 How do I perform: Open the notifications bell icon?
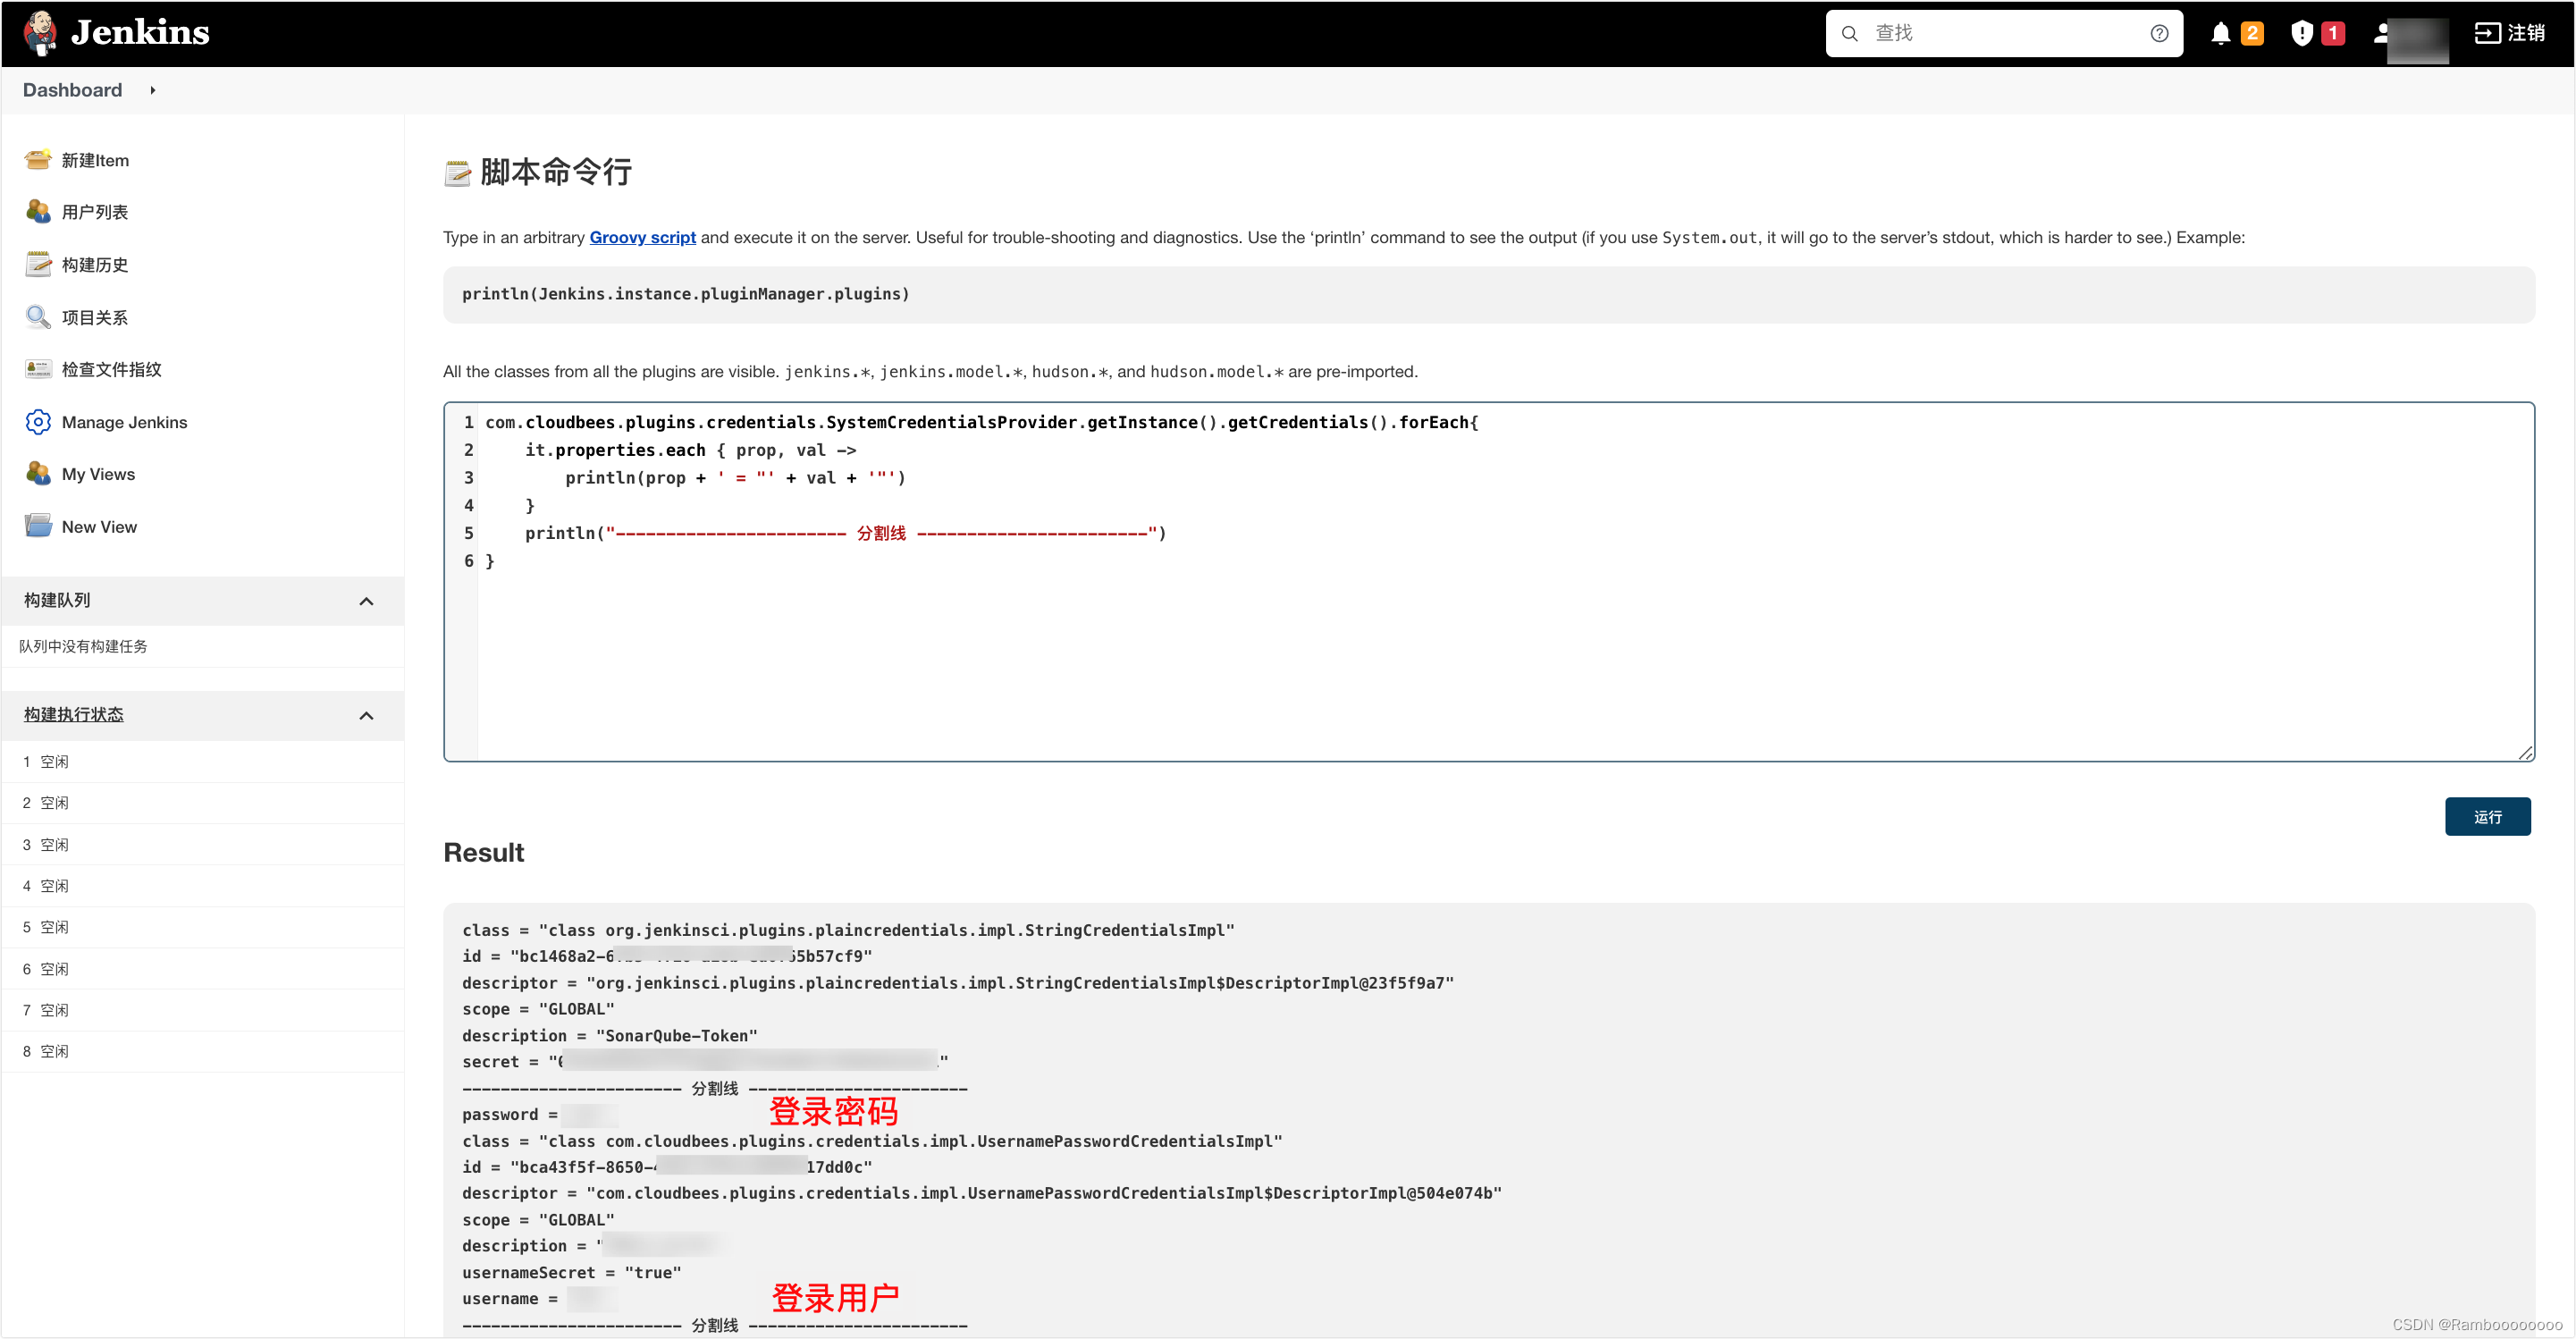point(2220,33)
